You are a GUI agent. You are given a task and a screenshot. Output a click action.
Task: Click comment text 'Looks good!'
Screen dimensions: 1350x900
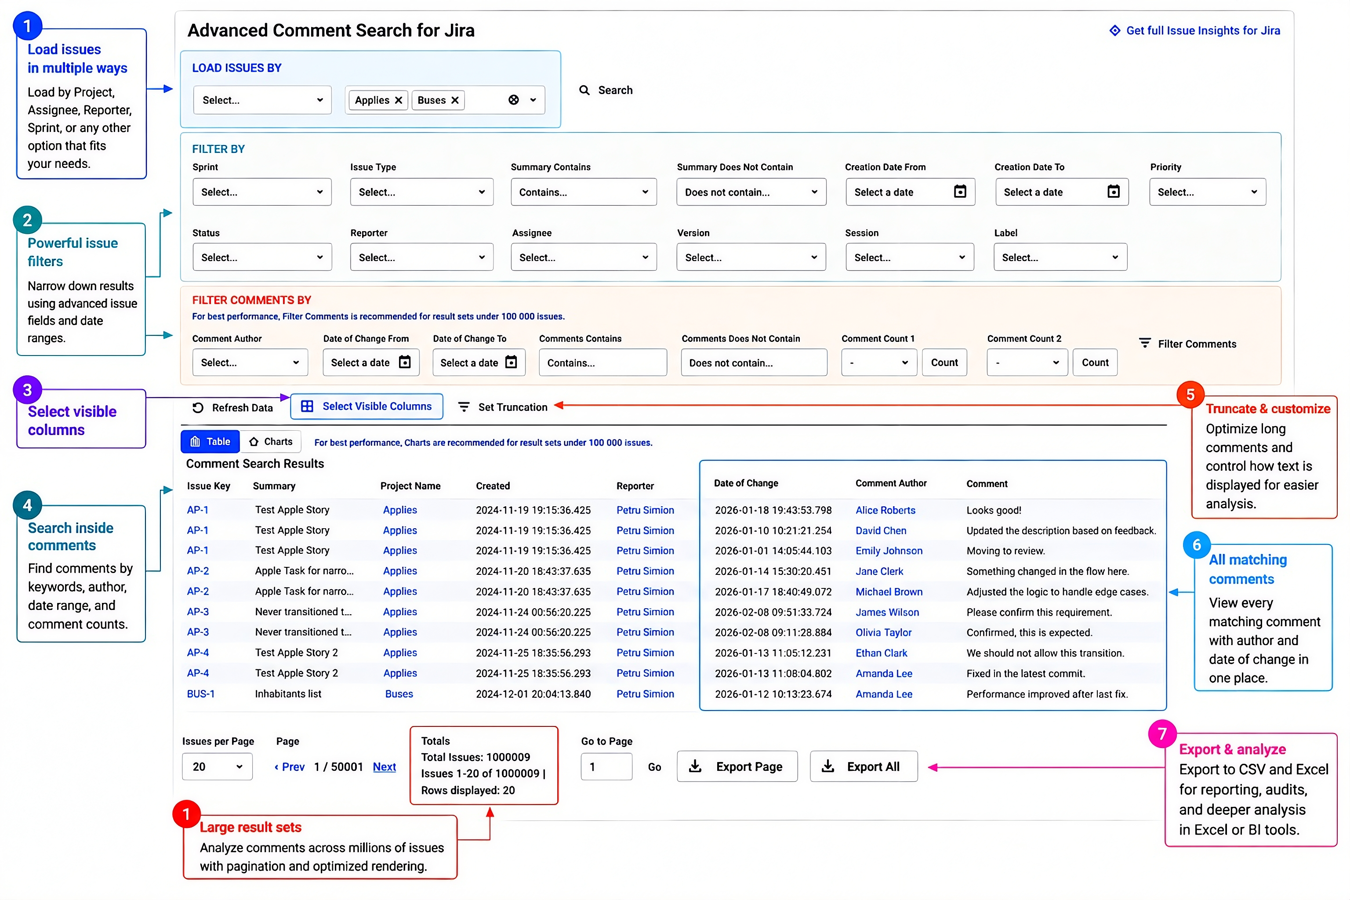pyautogui.click(x=994, y=510)
